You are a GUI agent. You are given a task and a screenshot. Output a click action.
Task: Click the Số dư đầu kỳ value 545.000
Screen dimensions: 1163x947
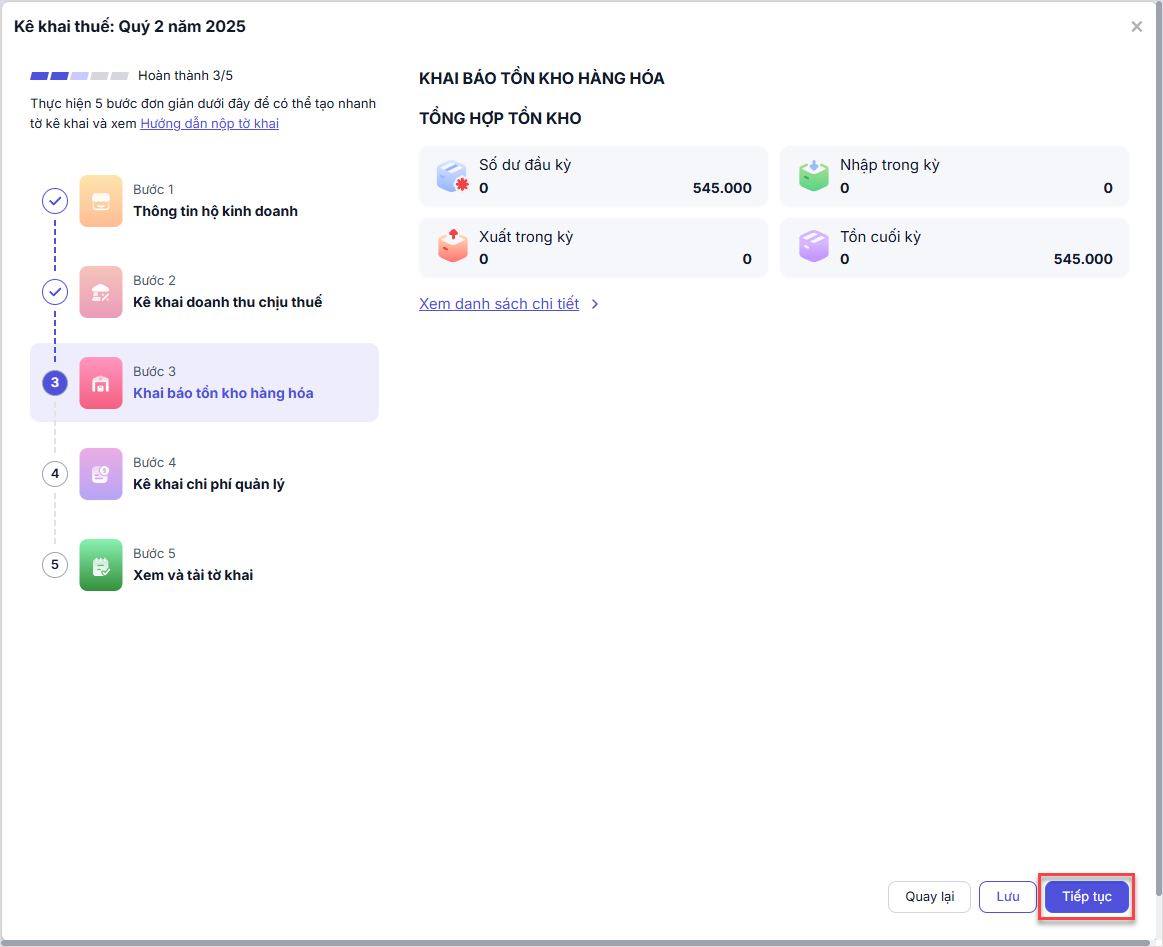(x=722, y=188)
